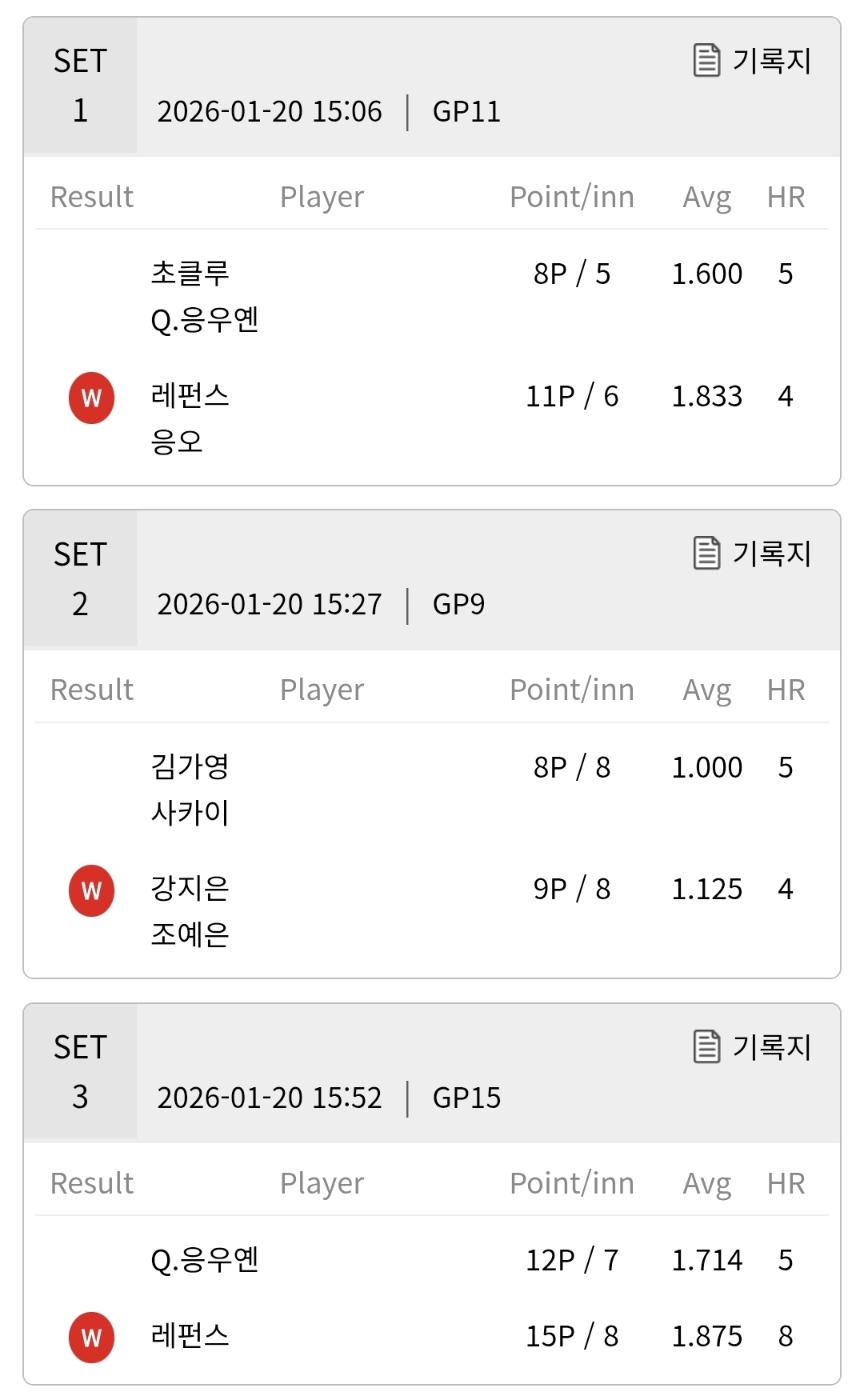
Task: Click the 15P / 8 score in SET 3
Action: pos(572,1336)
